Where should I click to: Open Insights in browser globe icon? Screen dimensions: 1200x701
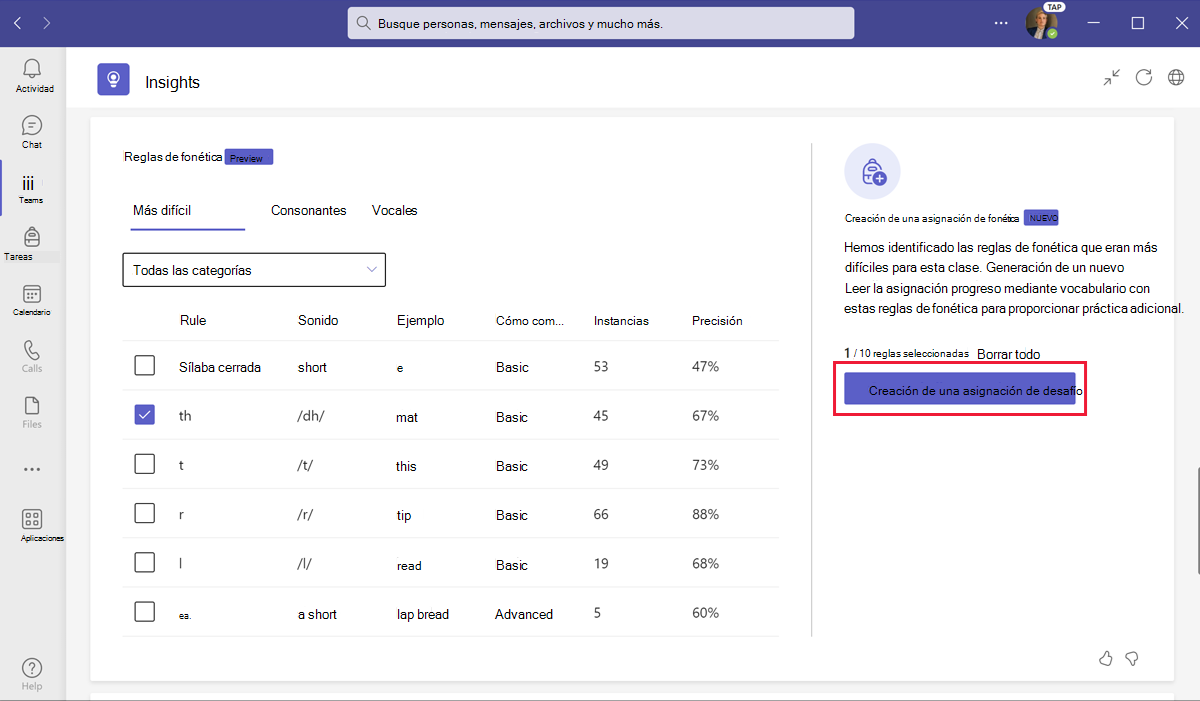click(x=1176, y=77)
